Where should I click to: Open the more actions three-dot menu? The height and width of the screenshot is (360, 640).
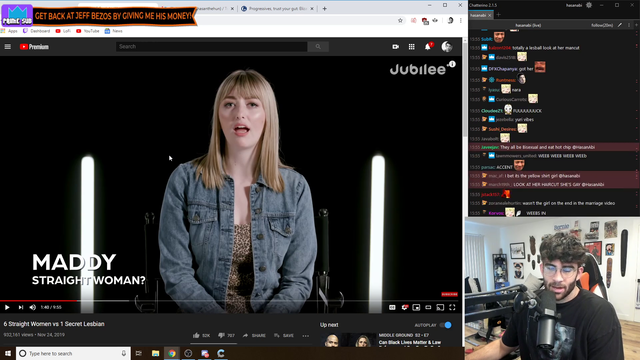point(306,336)
